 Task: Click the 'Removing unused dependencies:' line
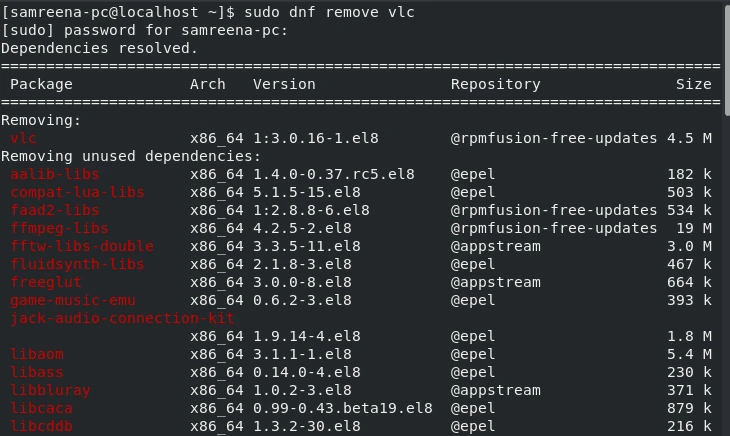131,156
